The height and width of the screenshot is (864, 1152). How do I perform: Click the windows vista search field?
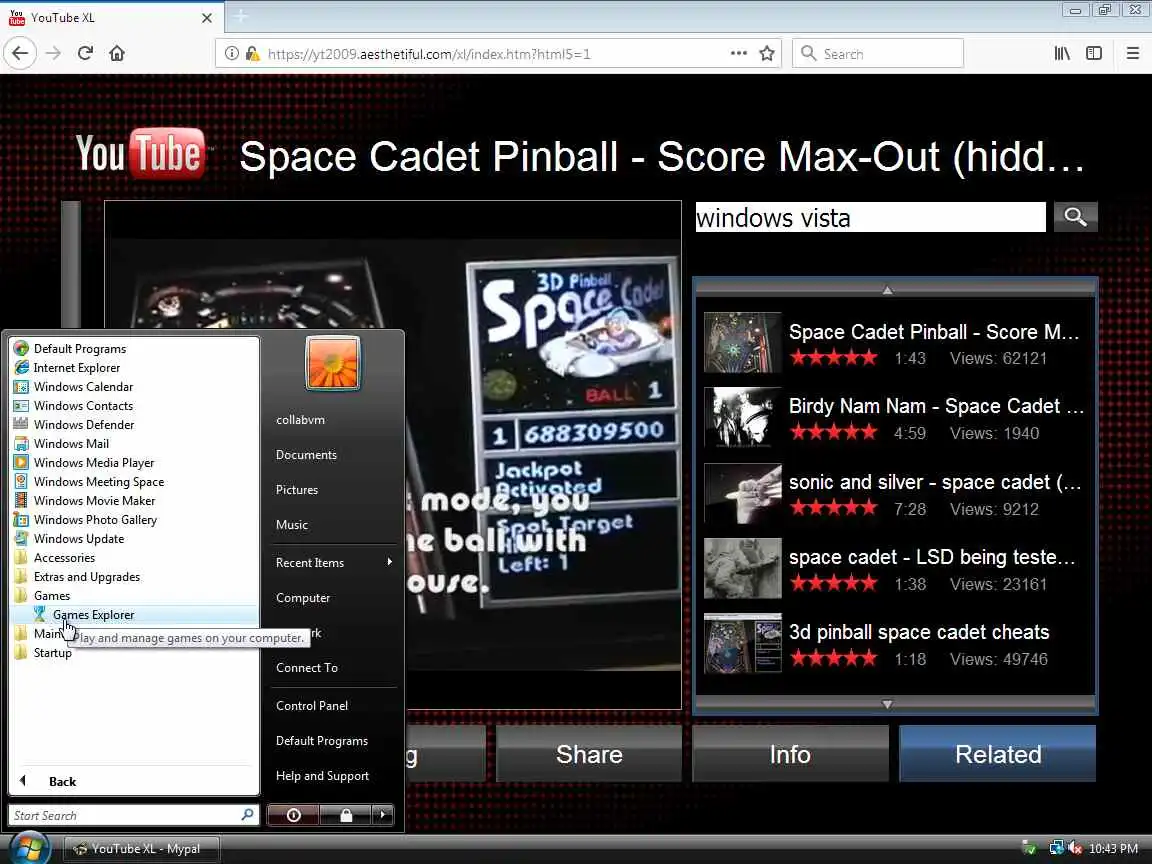pyautogui.click(x=870, y=217)
